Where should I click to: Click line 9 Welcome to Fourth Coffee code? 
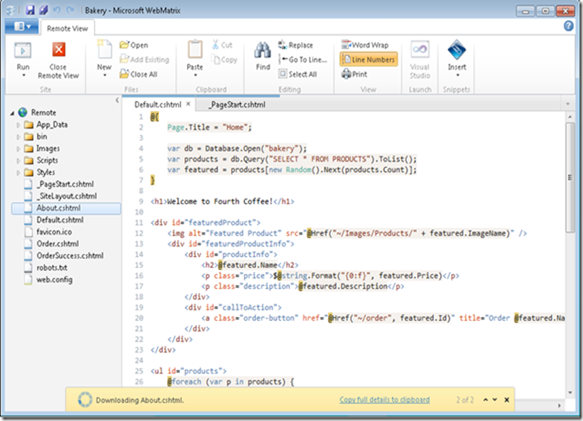point(222,201)
